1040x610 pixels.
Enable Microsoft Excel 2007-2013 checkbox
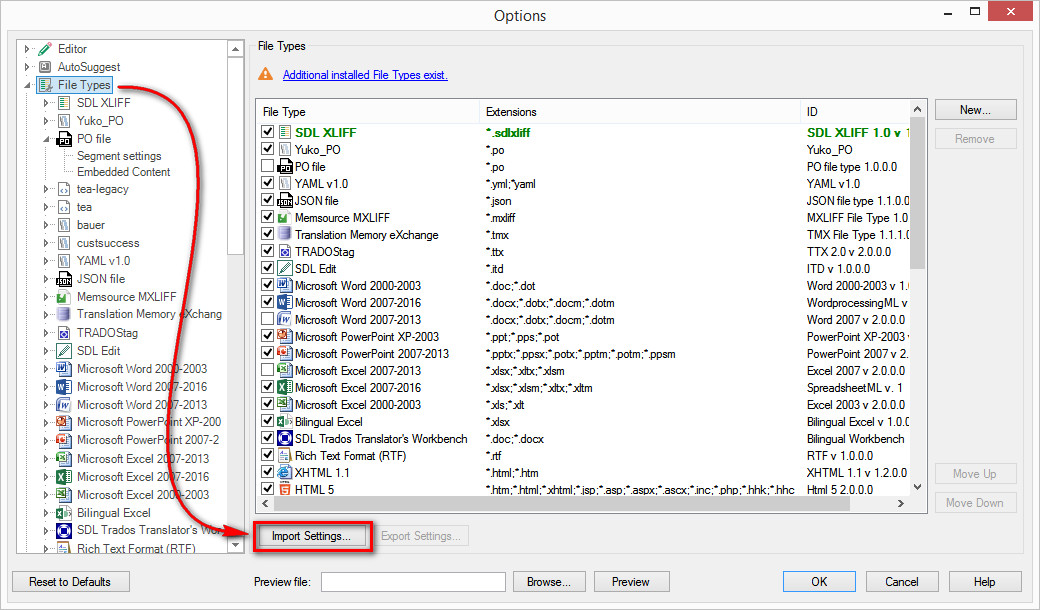[x=267, y=370]
